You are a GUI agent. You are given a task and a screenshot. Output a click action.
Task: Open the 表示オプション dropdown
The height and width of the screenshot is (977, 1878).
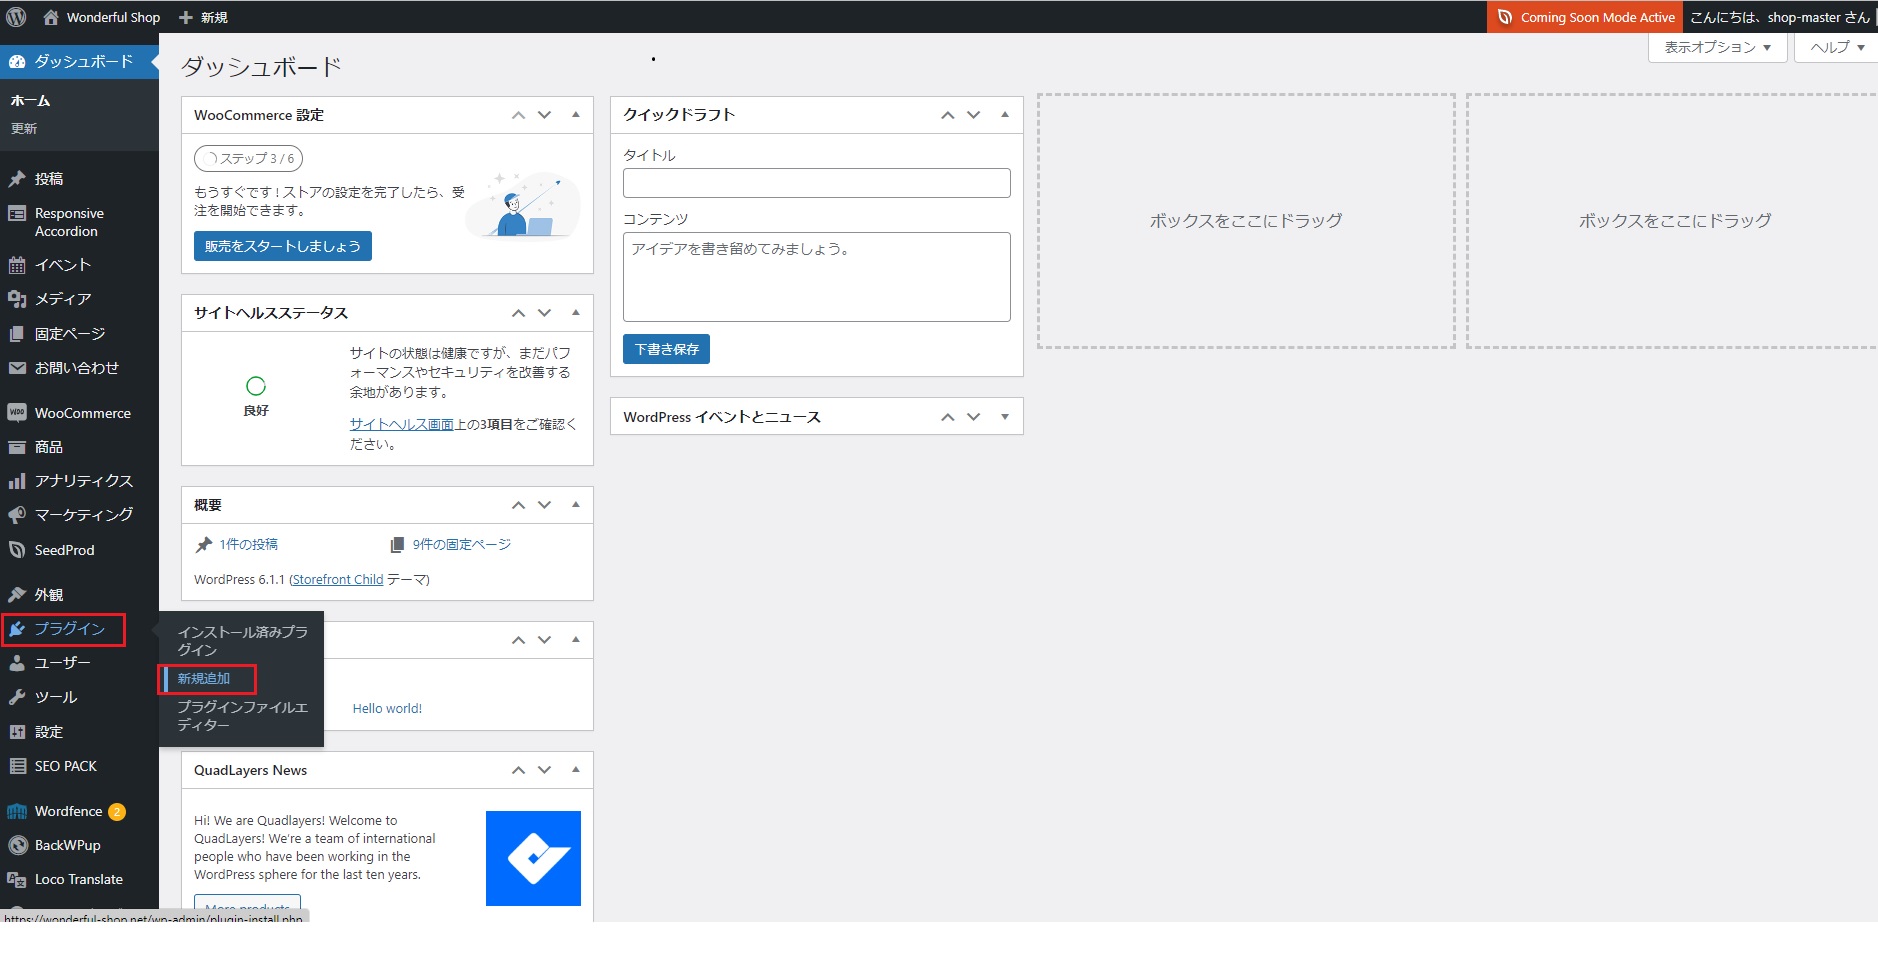pos(1717,47)
